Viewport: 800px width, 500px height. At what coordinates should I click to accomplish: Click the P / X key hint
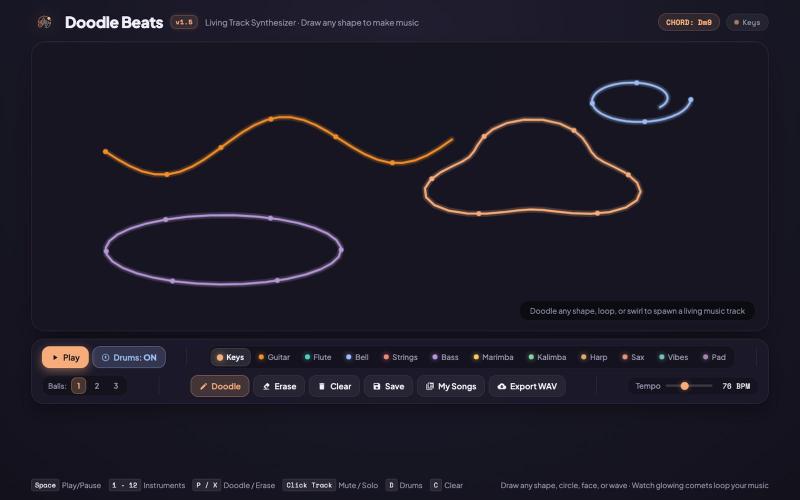click(206, 485)
